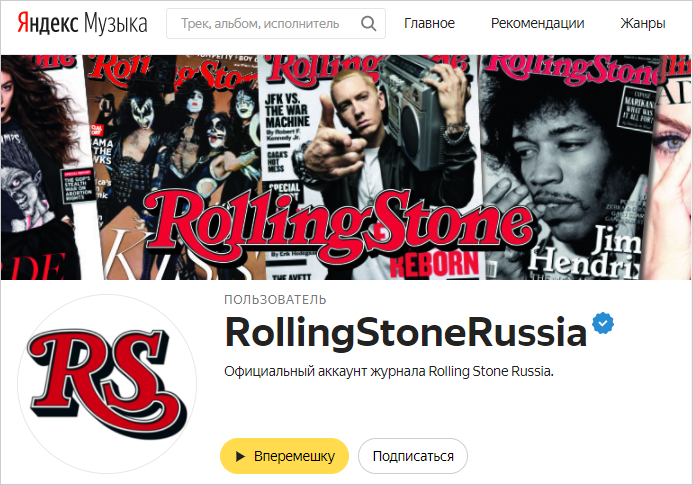Click the large Rolling Stone banner logo
Screen dimensions: 693x485
[x=339, y=226]
